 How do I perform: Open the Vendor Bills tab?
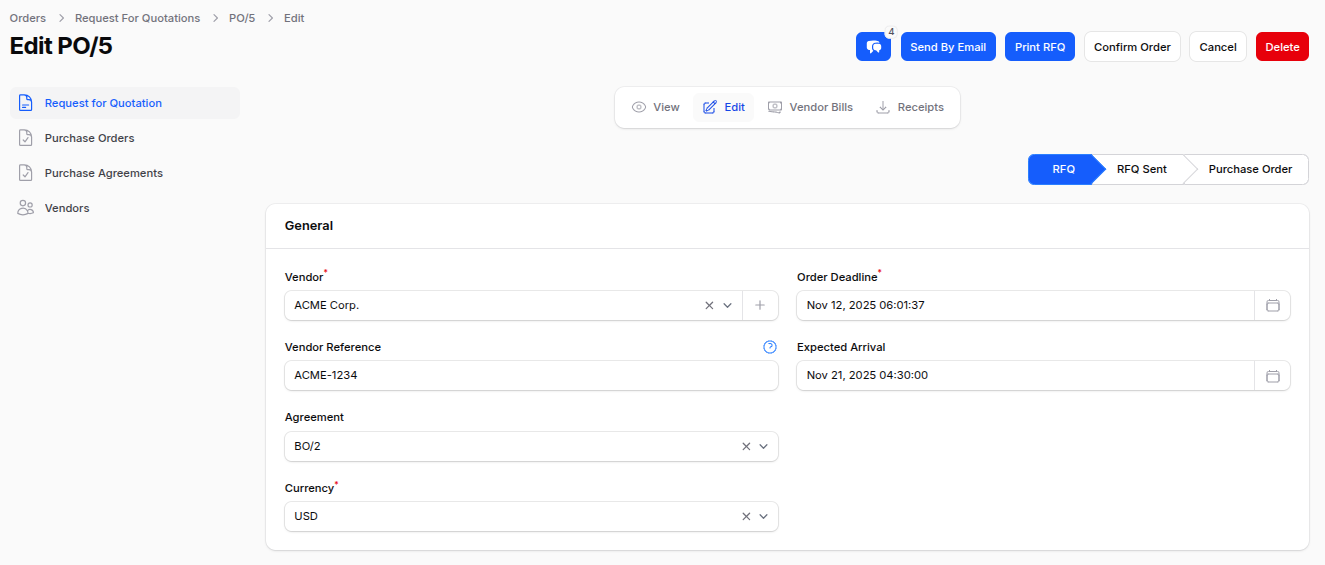tap(811, 107)
